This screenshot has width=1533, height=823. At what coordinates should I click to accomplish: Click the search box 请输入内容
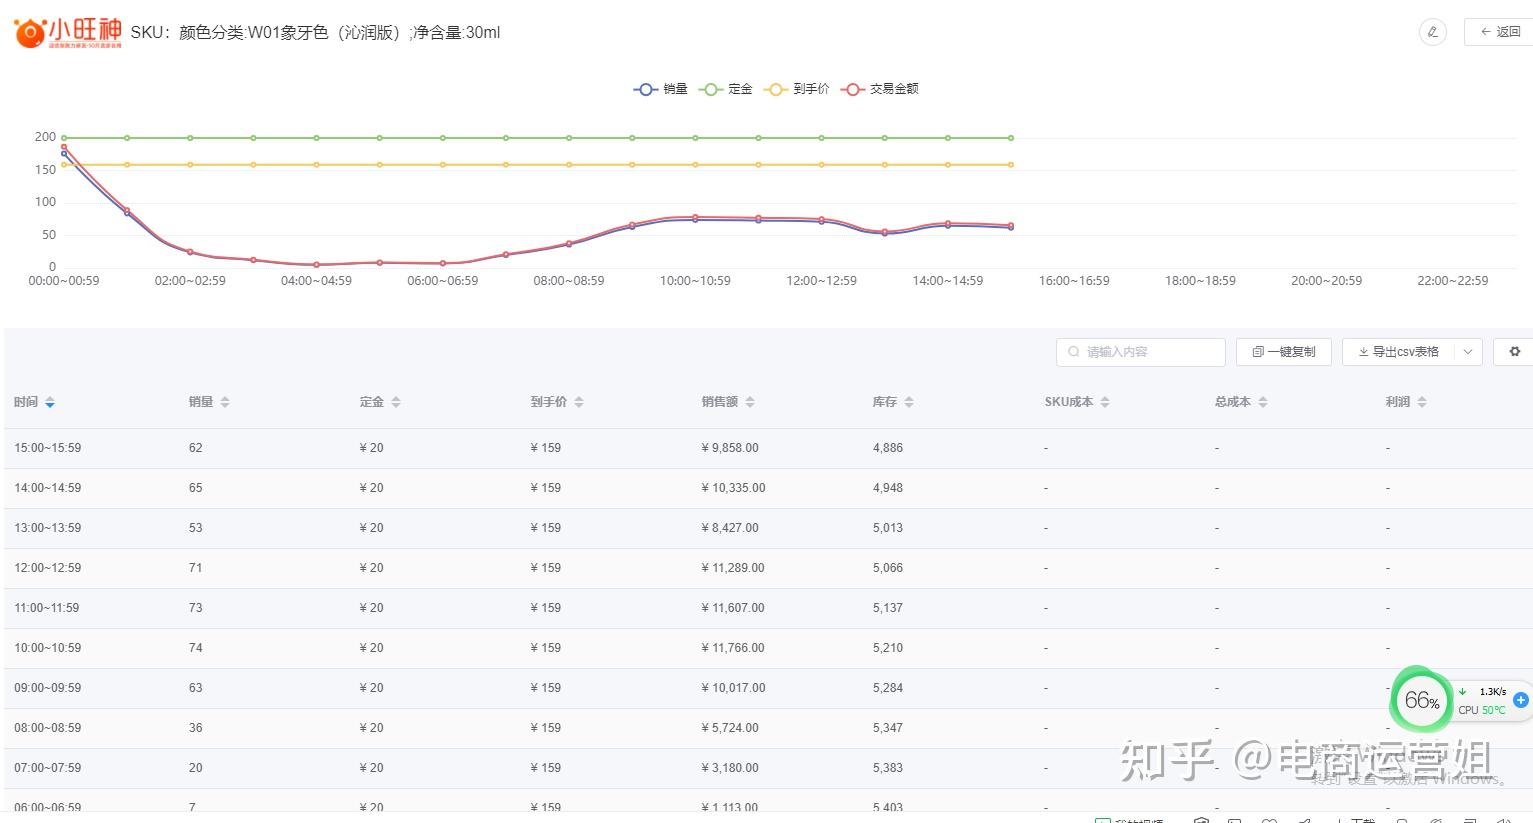[x=1140, y=352]
